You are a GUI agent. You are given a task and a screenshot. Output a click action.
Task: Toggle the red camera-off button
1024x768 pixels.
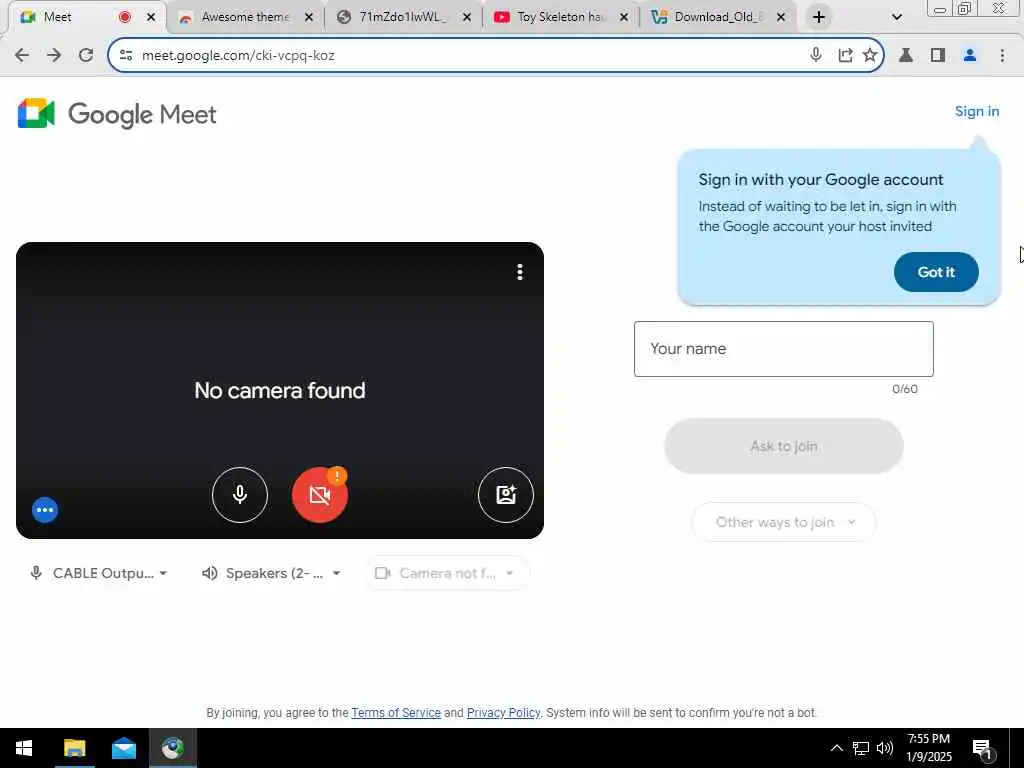319,494
